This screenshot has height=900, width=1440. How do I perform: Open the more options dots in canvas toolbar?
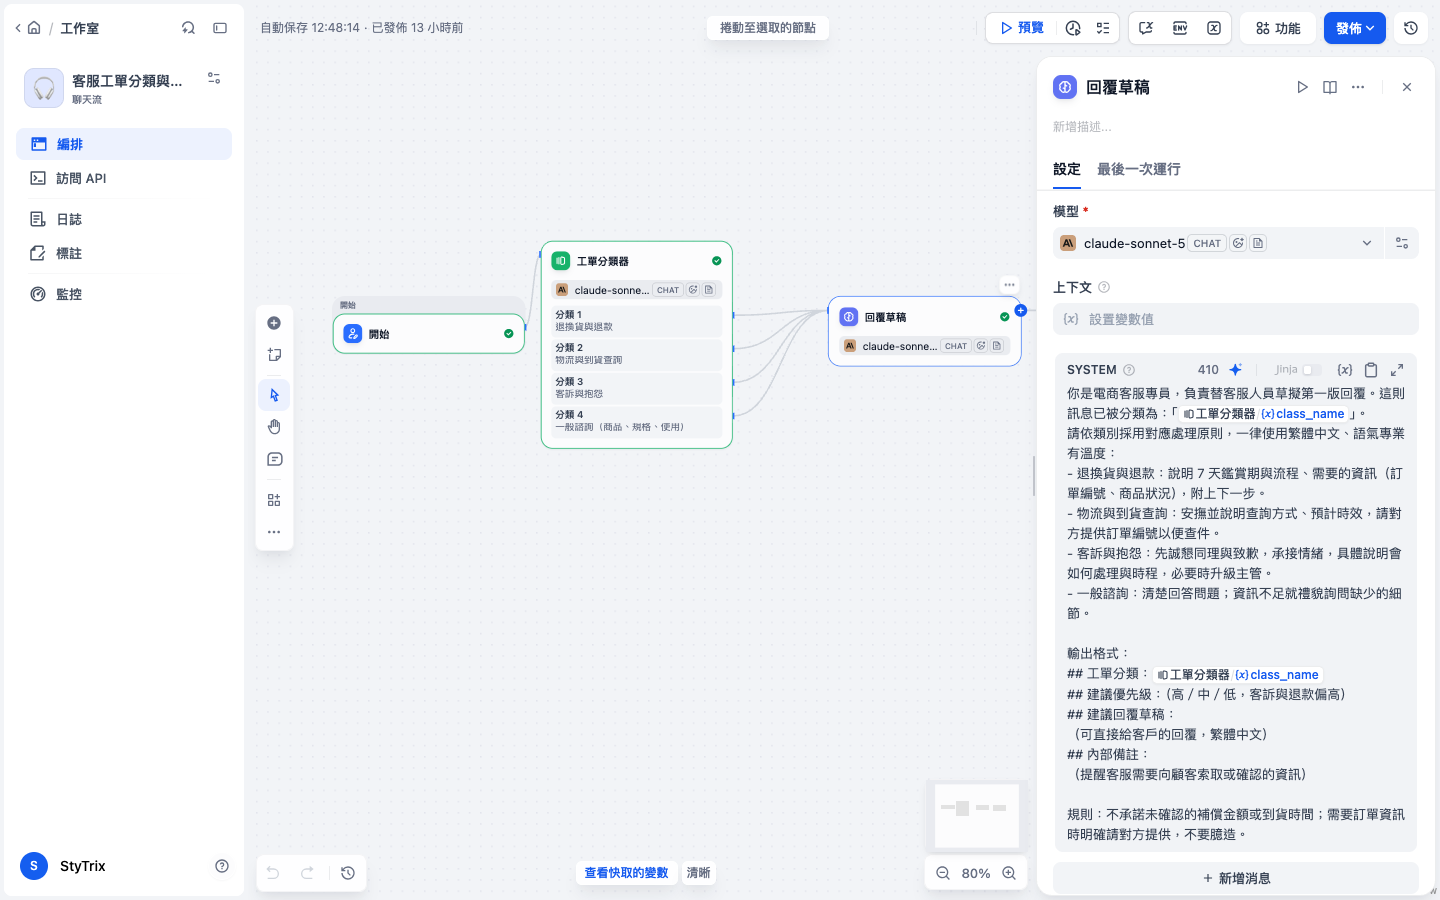point(274,532)
